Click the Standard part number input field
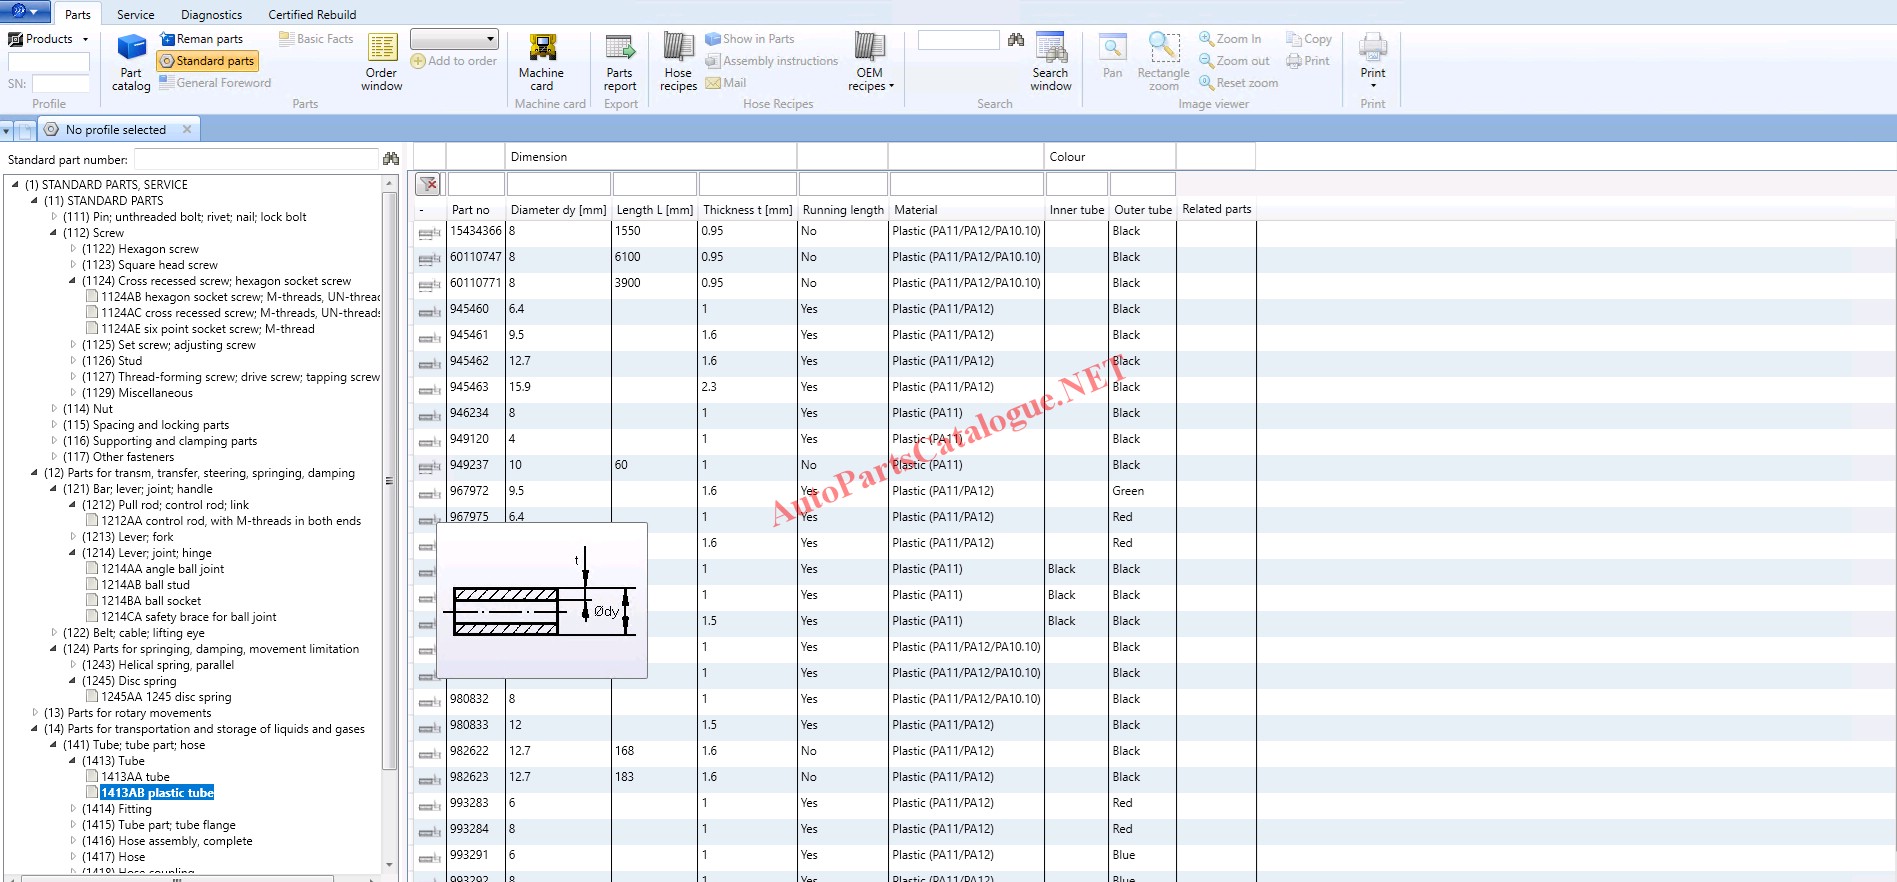This screenshot has width=1897, height=882. (x=256, y=160)
